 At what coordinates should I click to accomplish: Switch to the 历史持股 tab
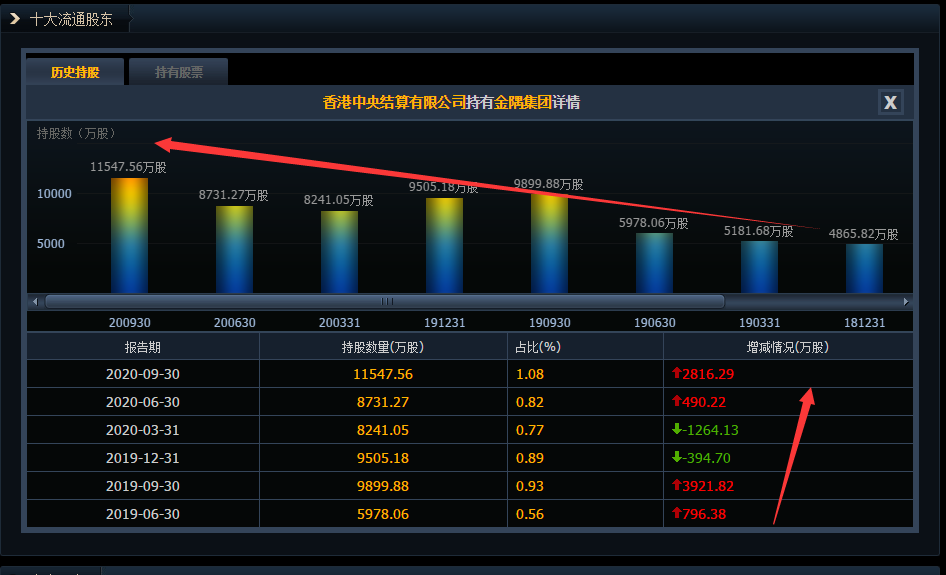coord(75,72)
